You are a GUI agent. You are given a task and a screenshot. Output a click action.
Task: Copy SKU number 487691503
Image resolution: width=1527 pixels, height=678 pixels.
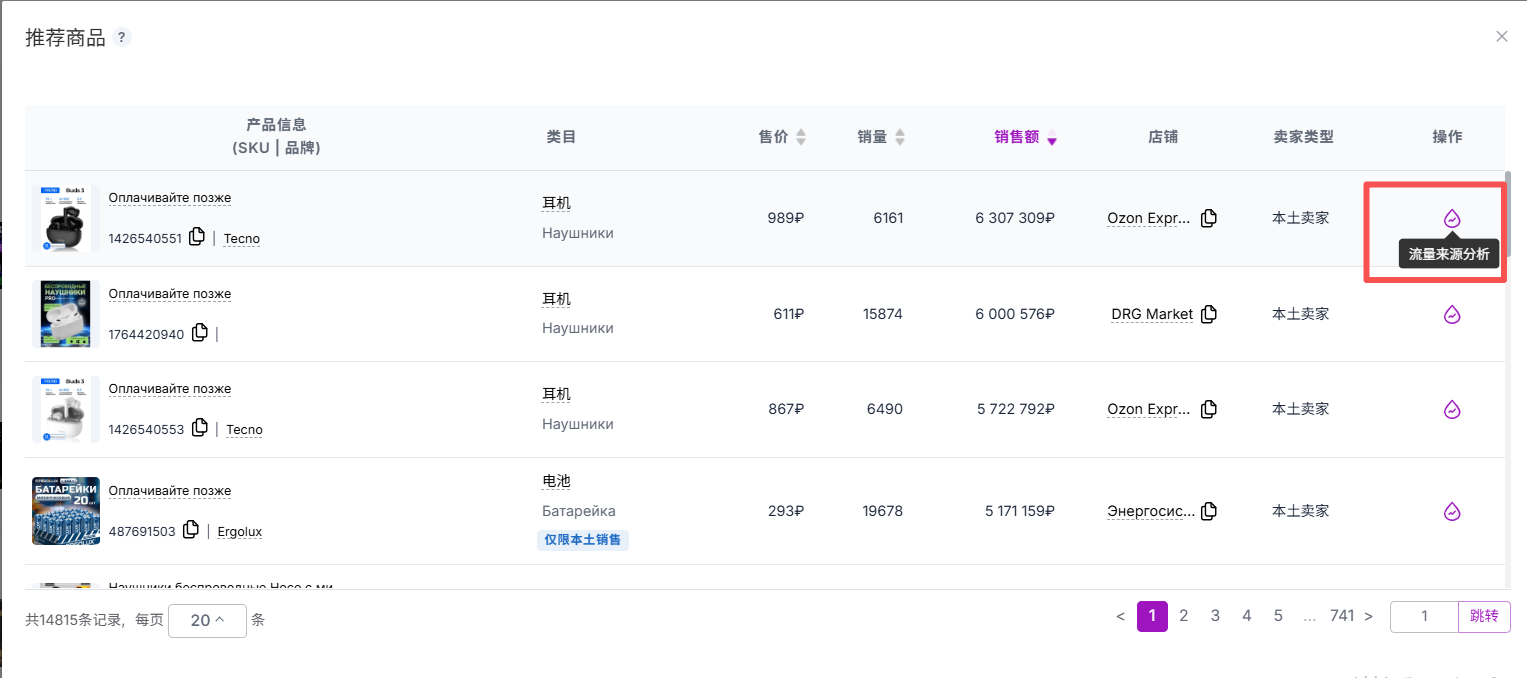coord(191,531)
